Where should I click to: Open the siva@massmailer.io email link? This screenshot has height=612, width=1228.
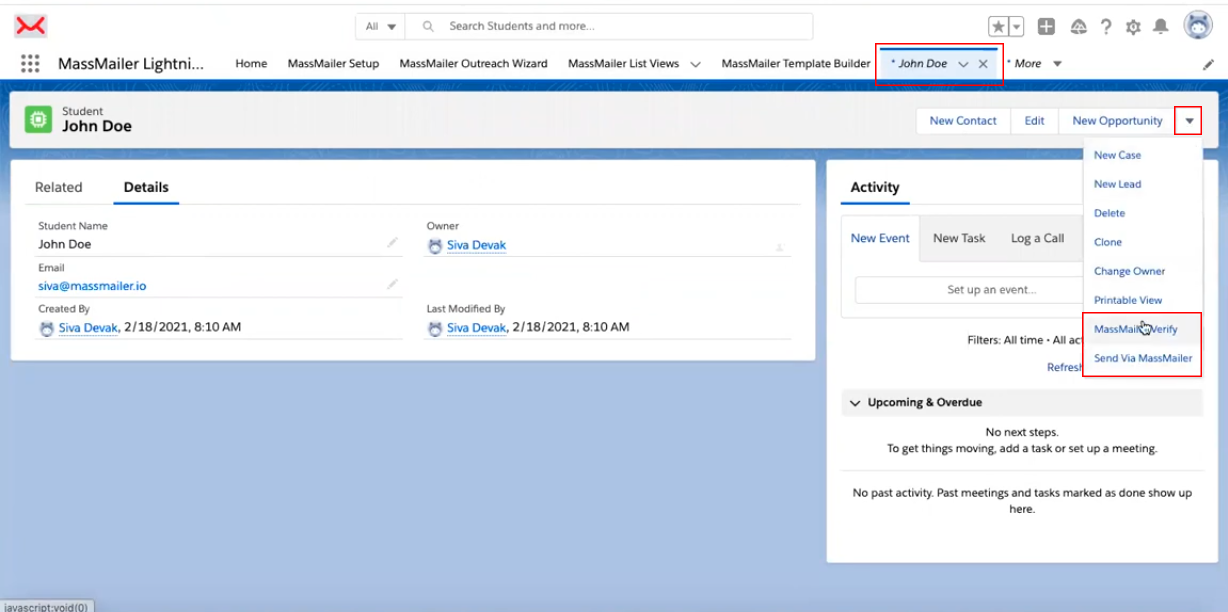(92, 286)
